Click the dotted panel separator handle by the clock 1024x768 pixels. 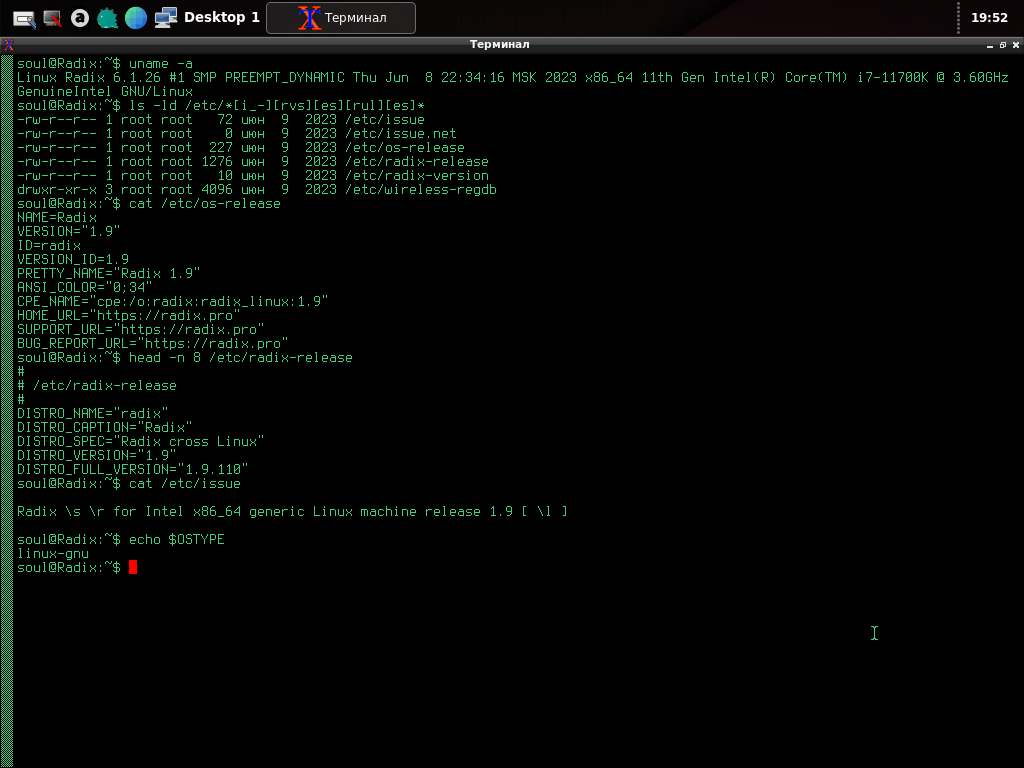[958, 18]
